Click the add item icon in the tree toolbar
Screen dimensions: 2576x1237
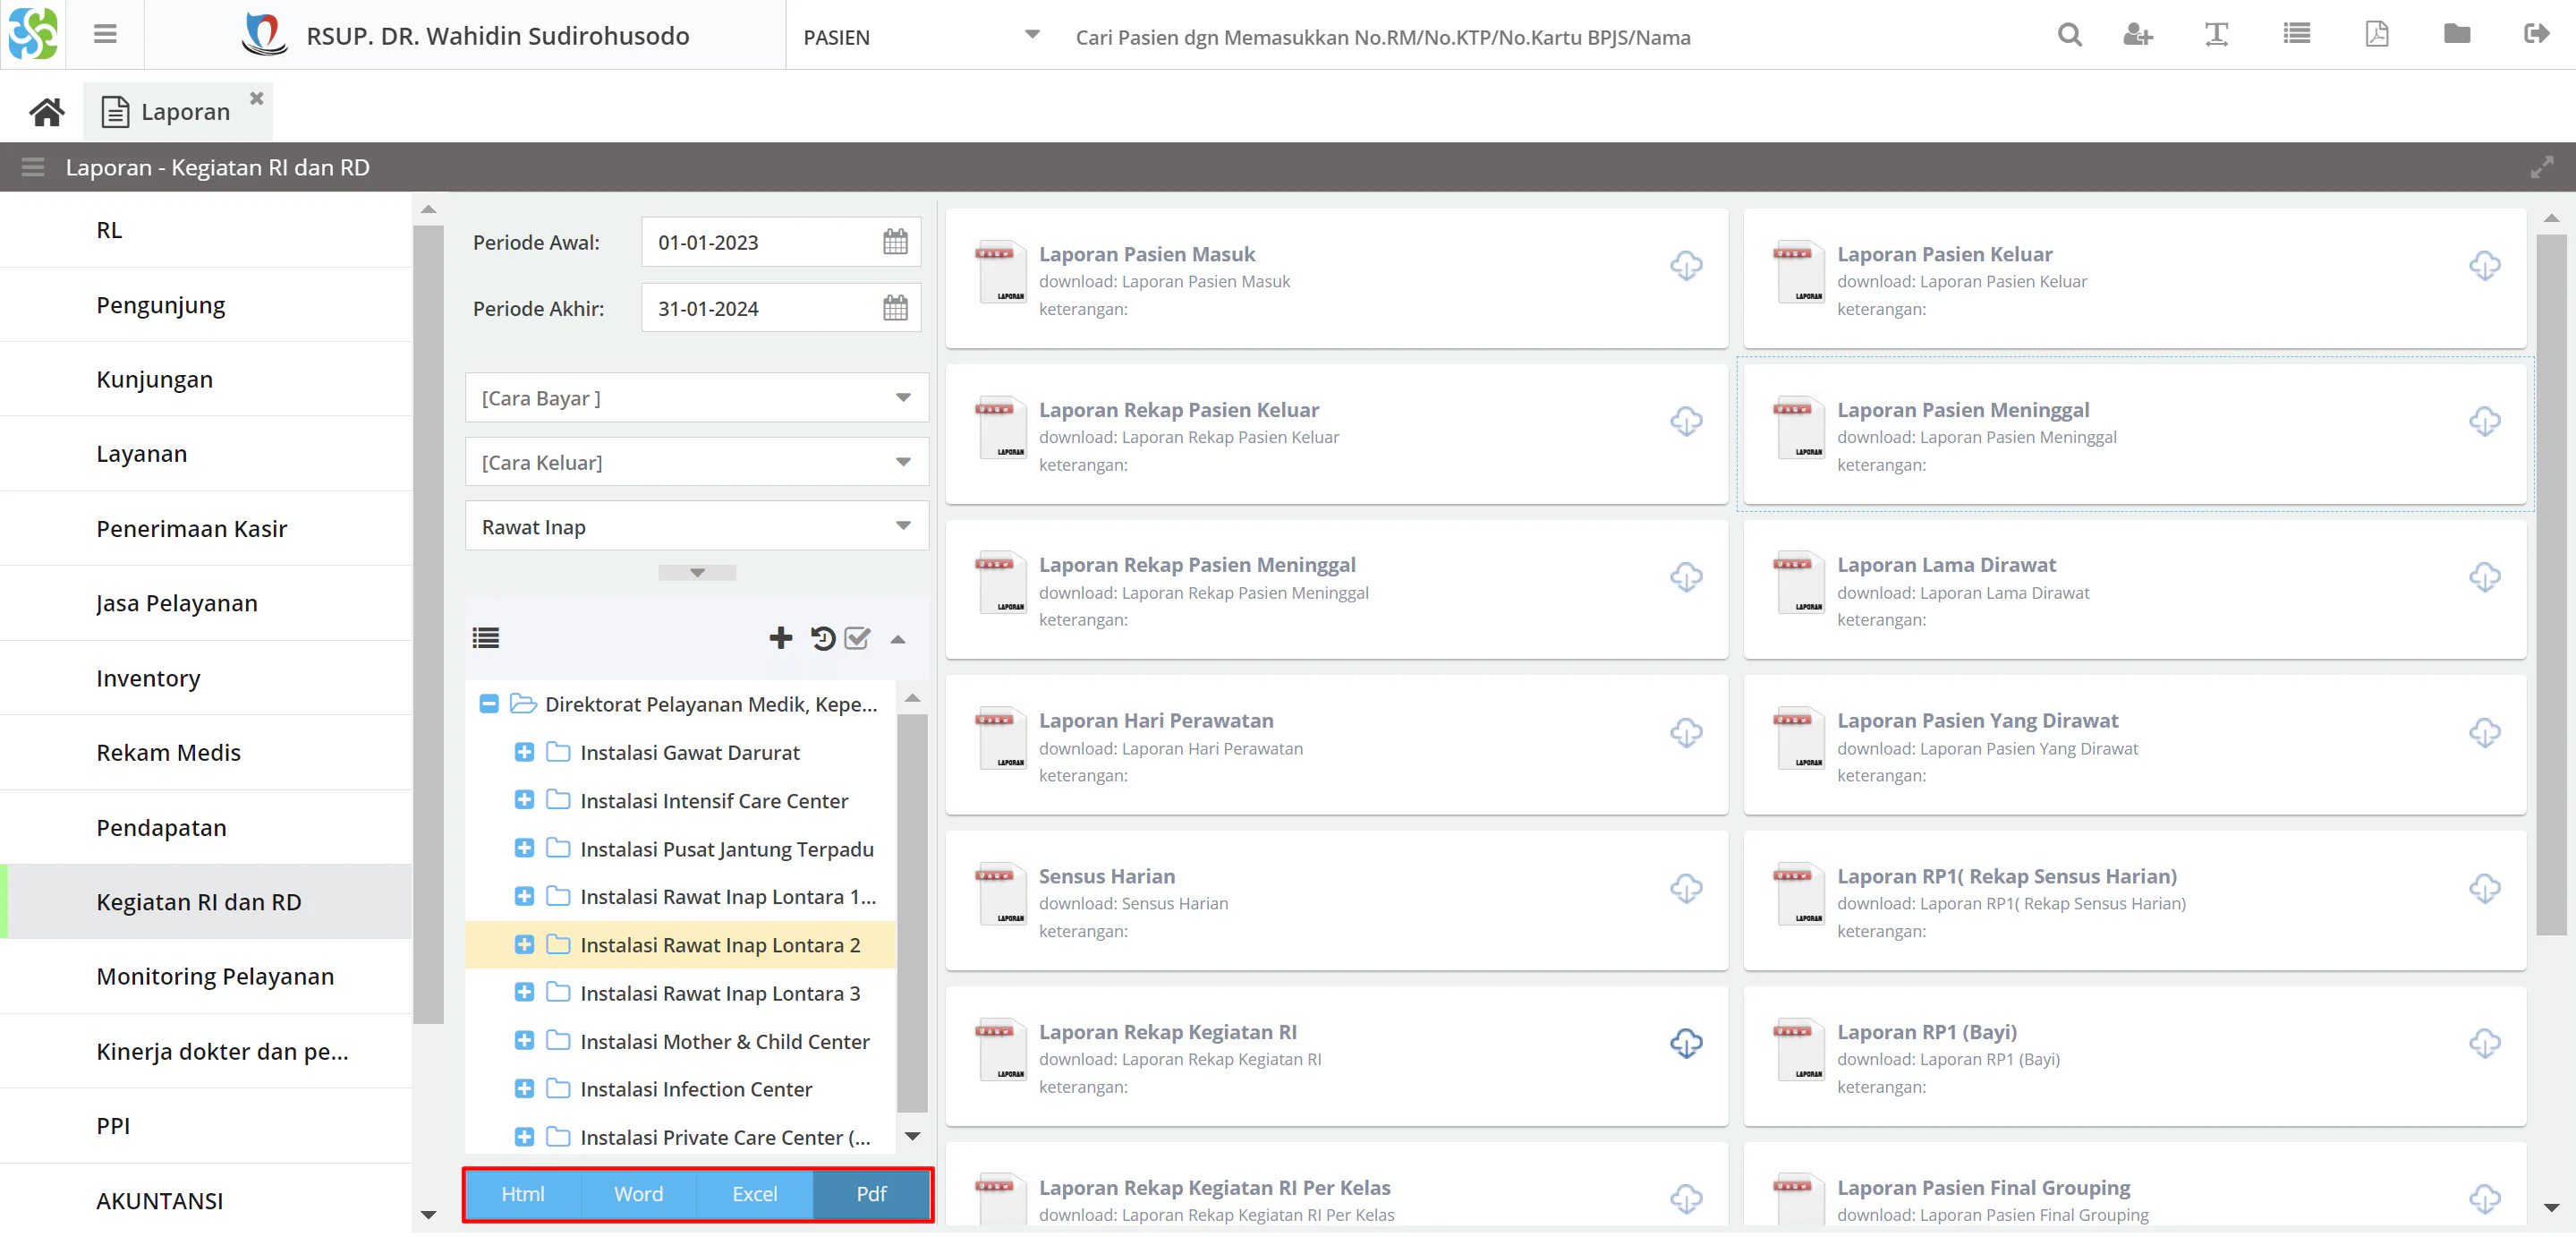click(778, 639)
